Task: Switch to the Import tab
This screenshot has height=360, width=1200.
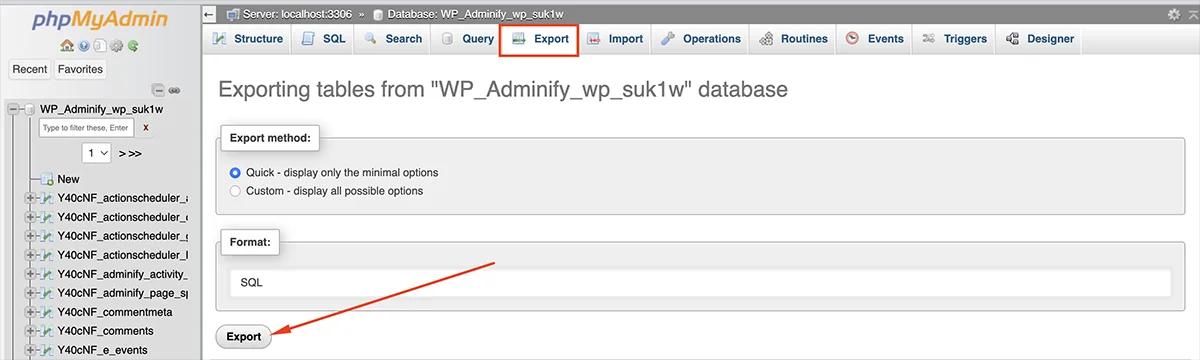Action: click(614, 39)
